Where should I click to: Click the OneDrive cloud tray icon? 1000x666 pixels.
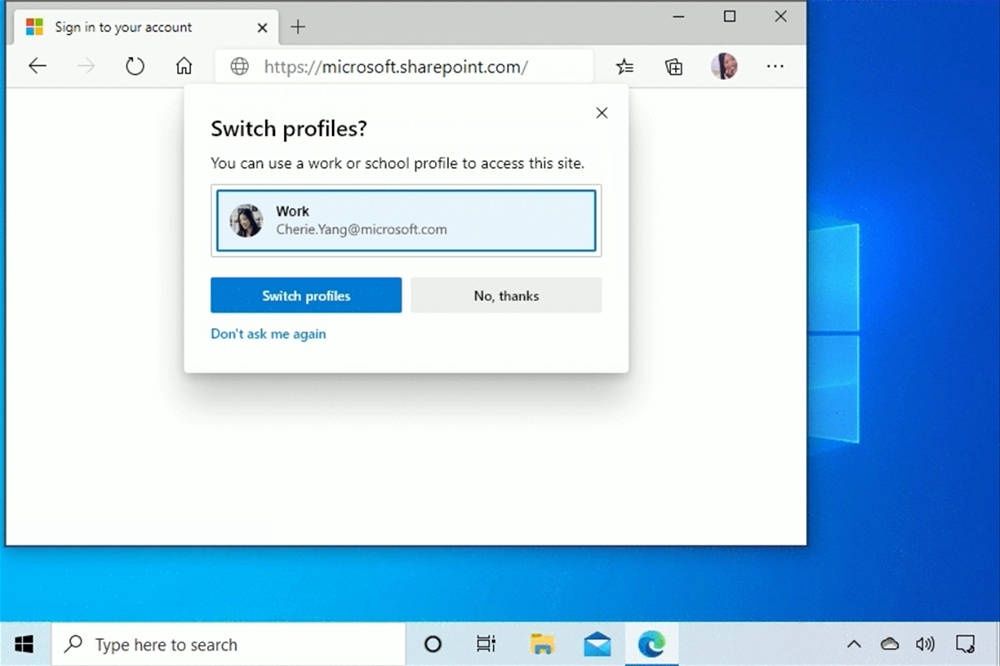[x=890, y=644]
